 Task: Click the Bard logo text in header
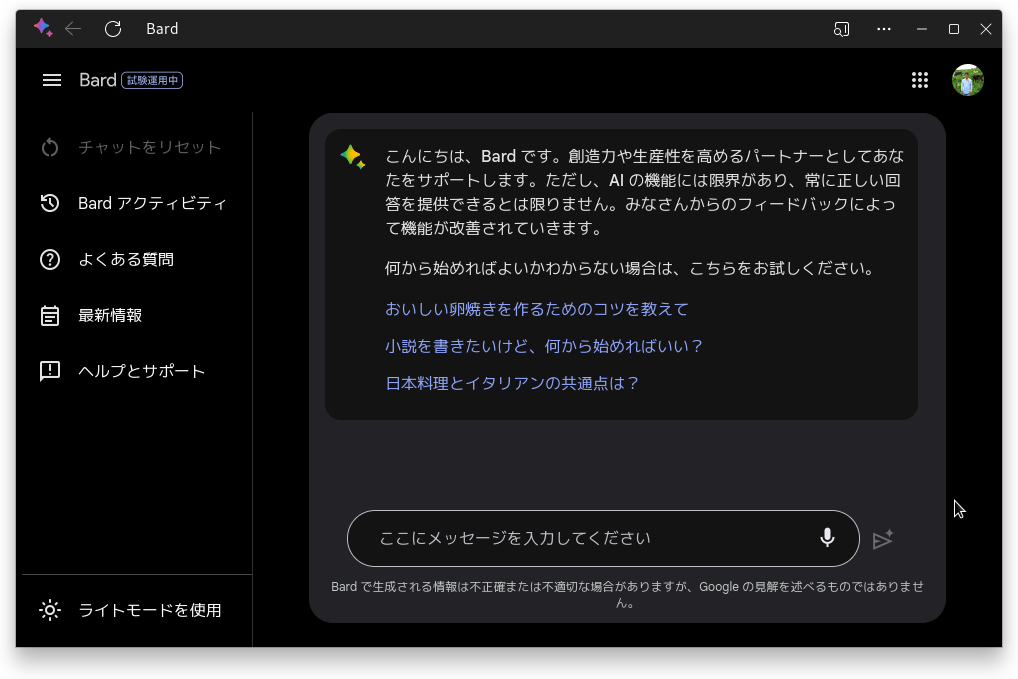pyautogui.click(x=97, y=80)
